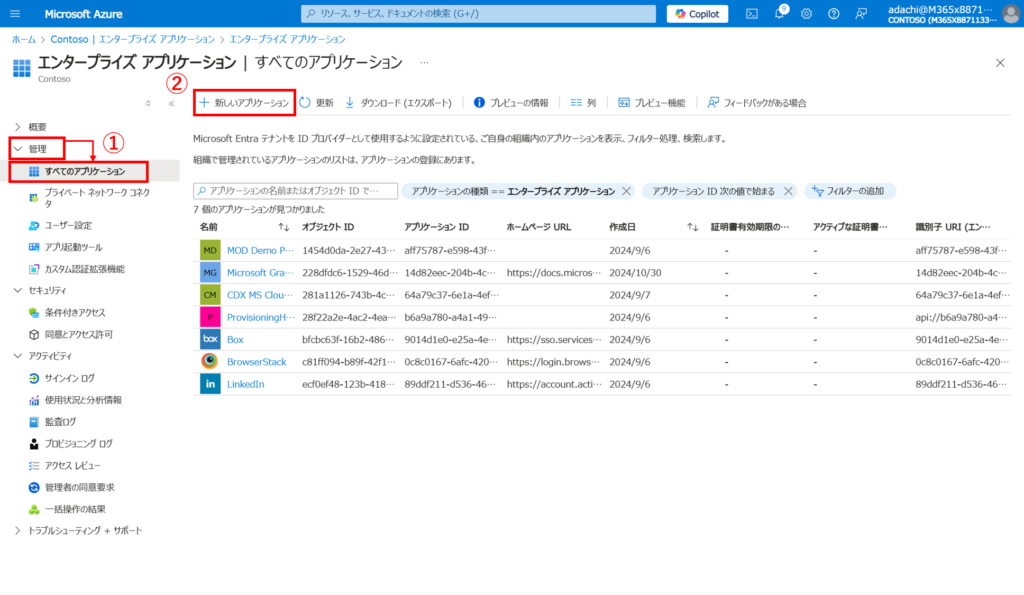Screen dimensions: 1024x595
Task: Open the account avatar menu
Action: pos(1011,14)
